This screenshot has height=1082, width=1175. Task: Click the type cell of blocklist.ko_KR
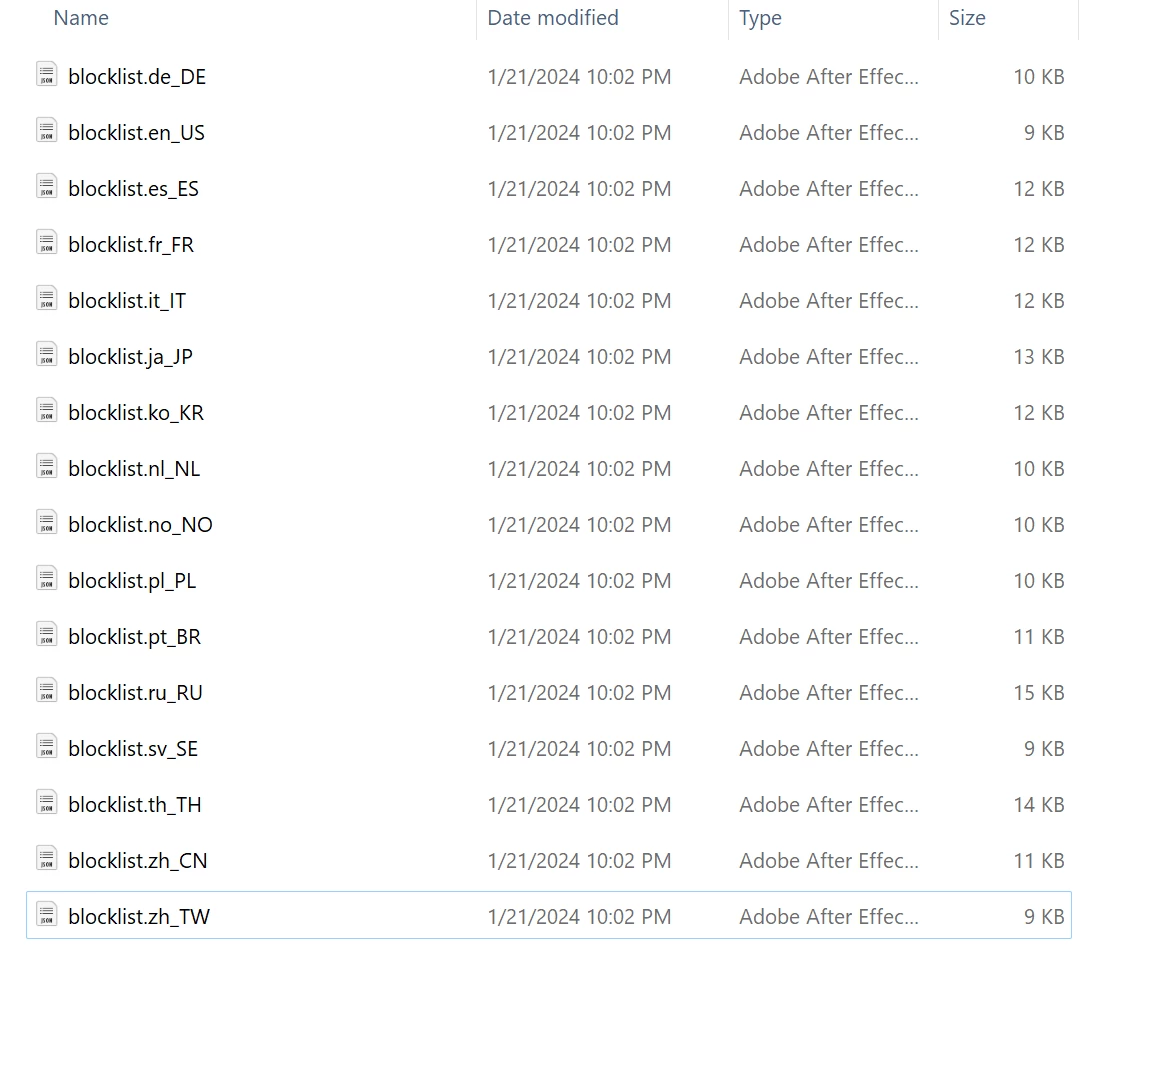829,413
